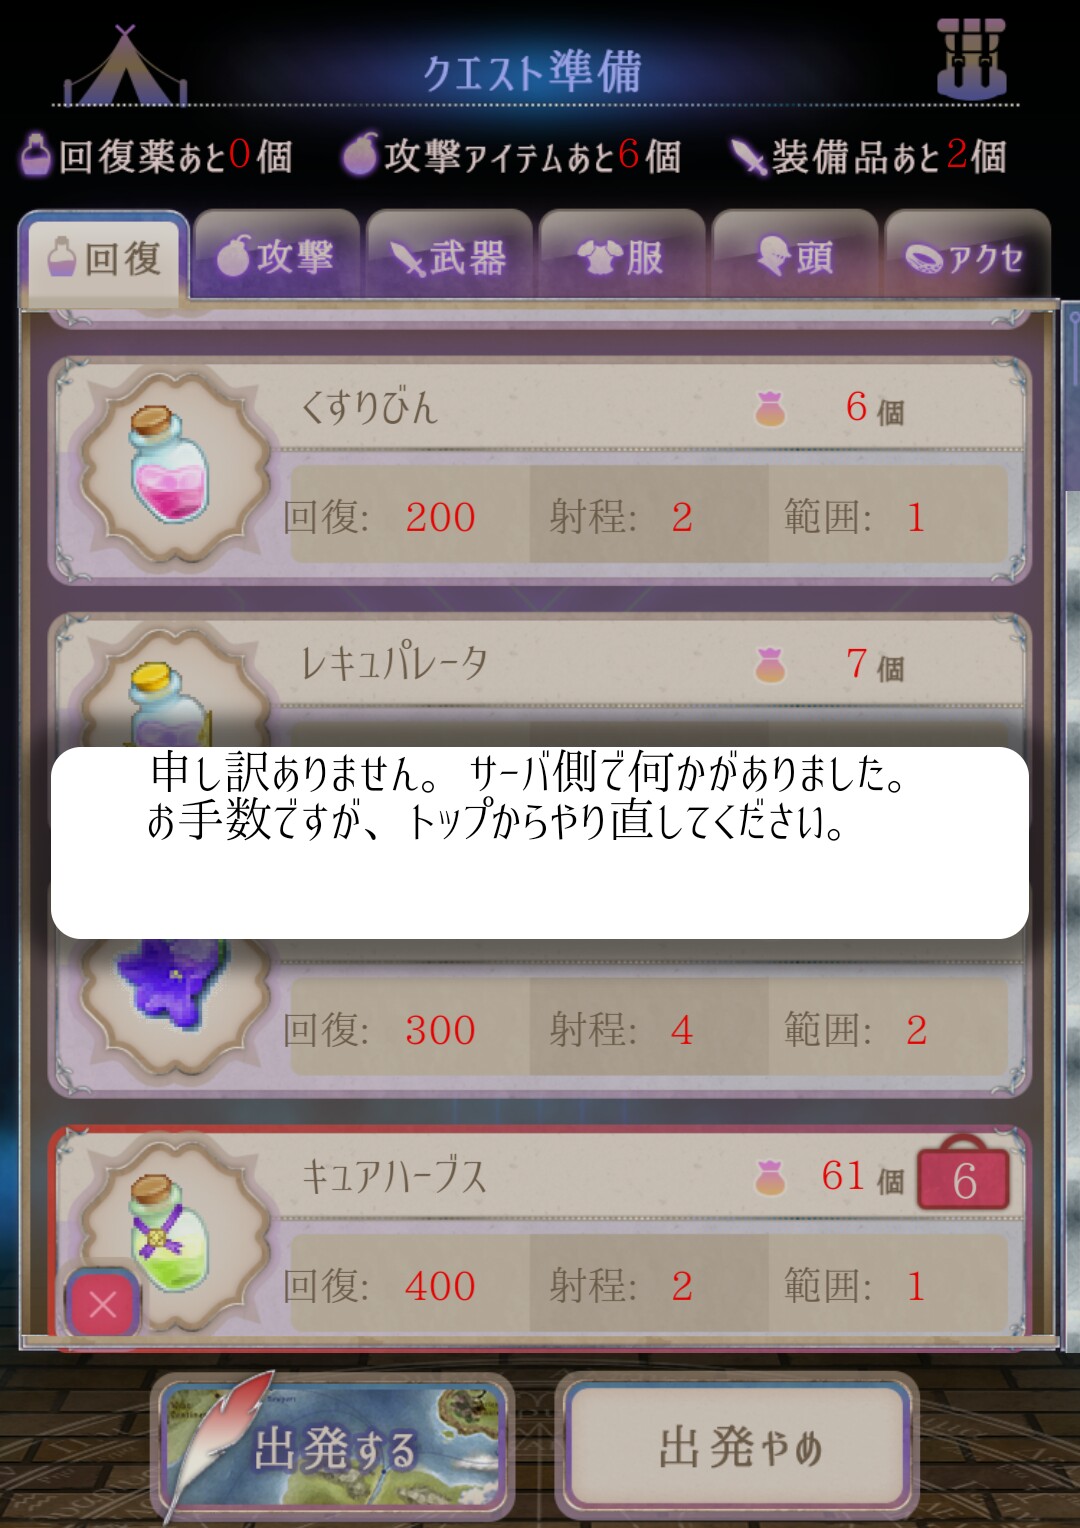Image resolution: width=1080 pixels, height=1528 pixels.
Task: Switch to the 武器 tab
Action: 449,256
